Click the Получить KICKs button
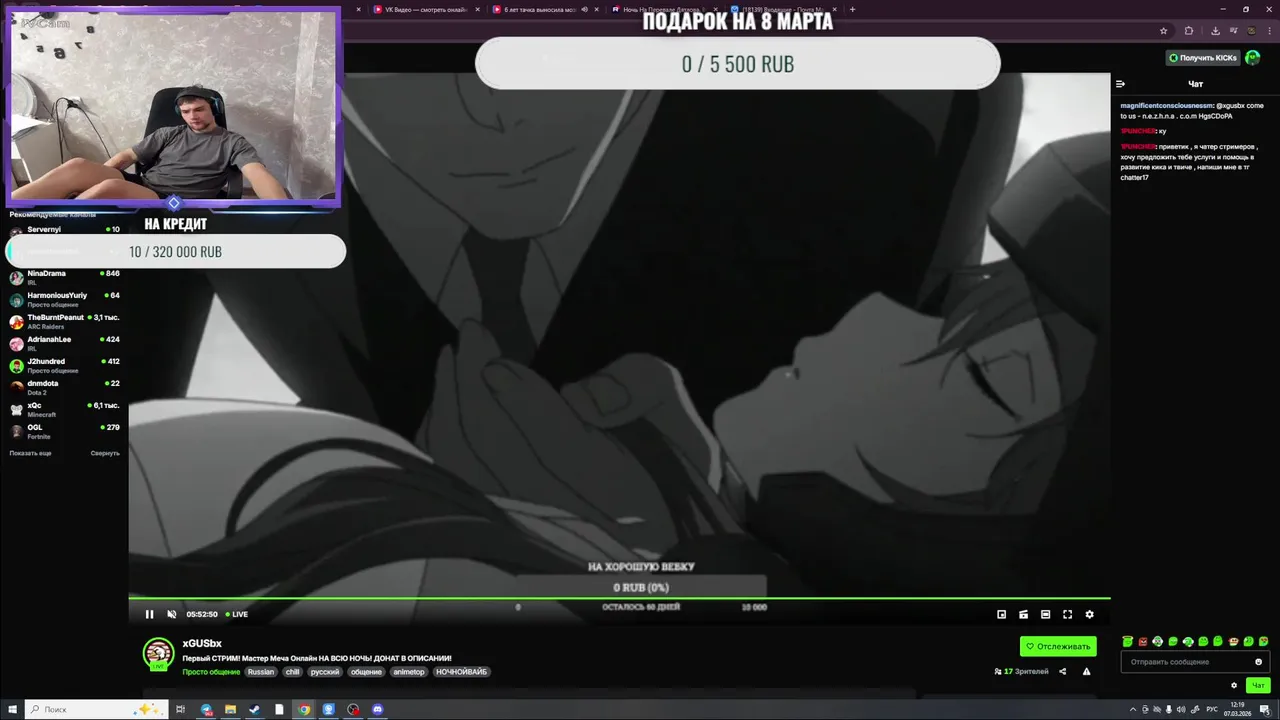1280x720 pixels. 1203,58
